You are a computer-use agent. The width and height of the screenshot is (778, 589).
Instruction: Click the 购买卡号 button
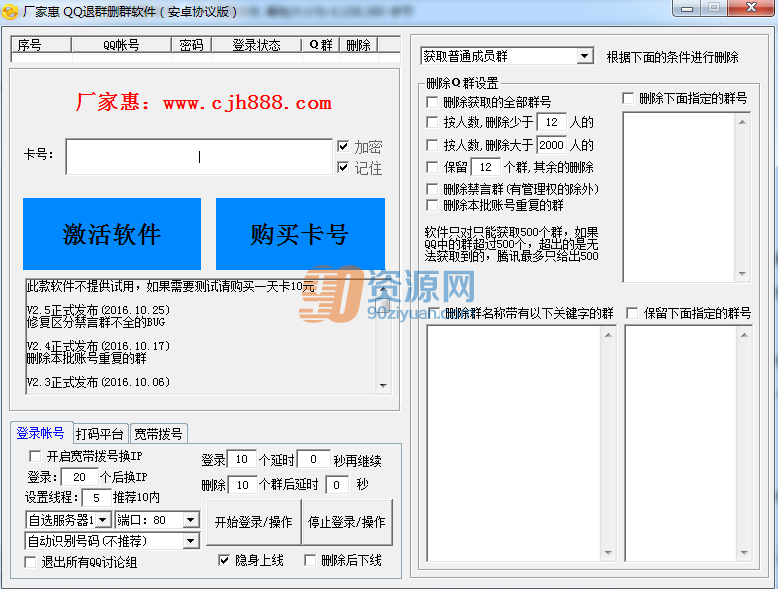(300, 234)
